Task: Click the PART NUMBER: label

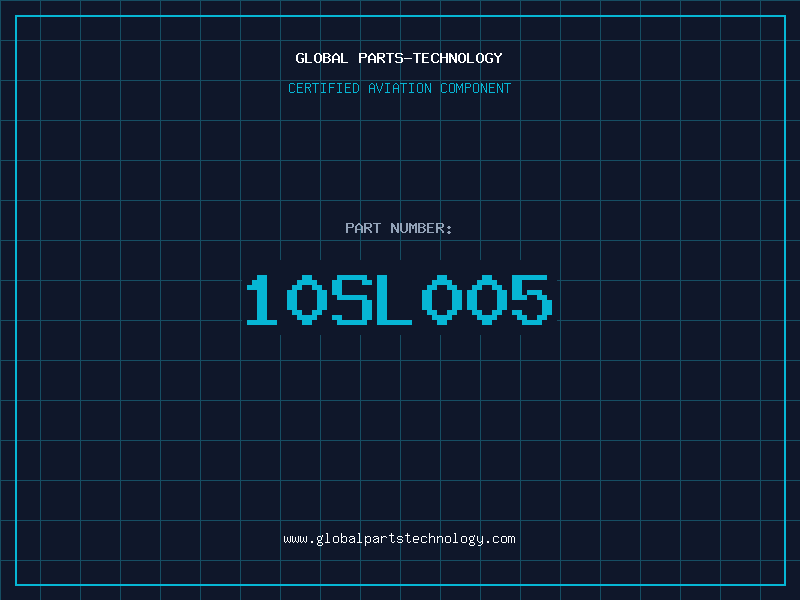Action: pos(399,228)
